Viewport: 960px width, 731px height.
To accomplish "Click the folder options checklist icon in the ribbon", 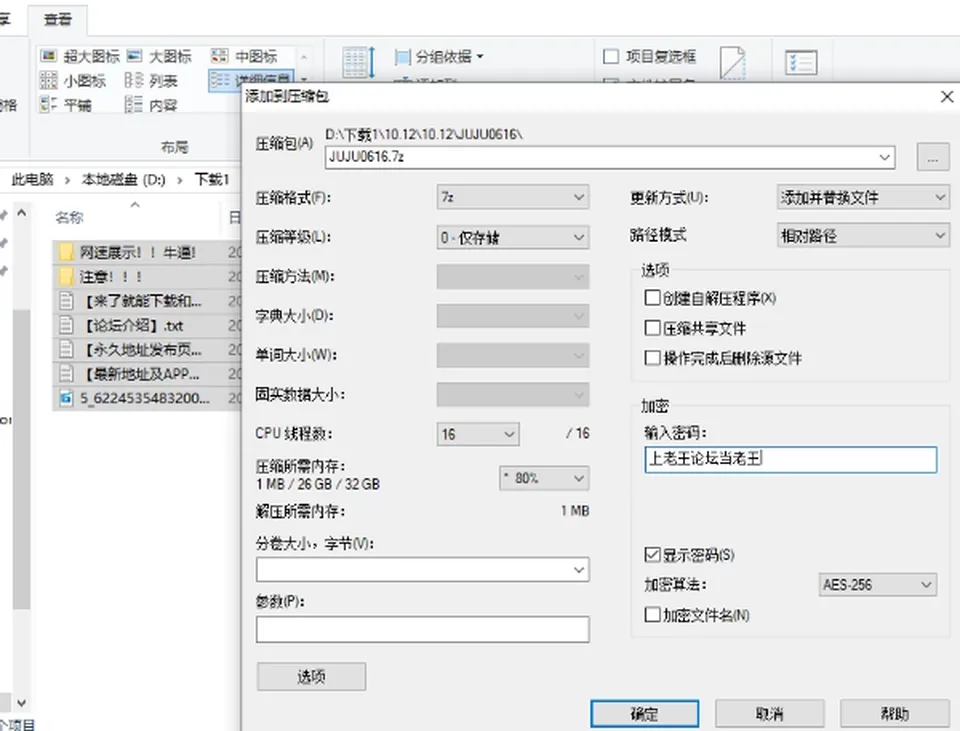I will [801, 62].
